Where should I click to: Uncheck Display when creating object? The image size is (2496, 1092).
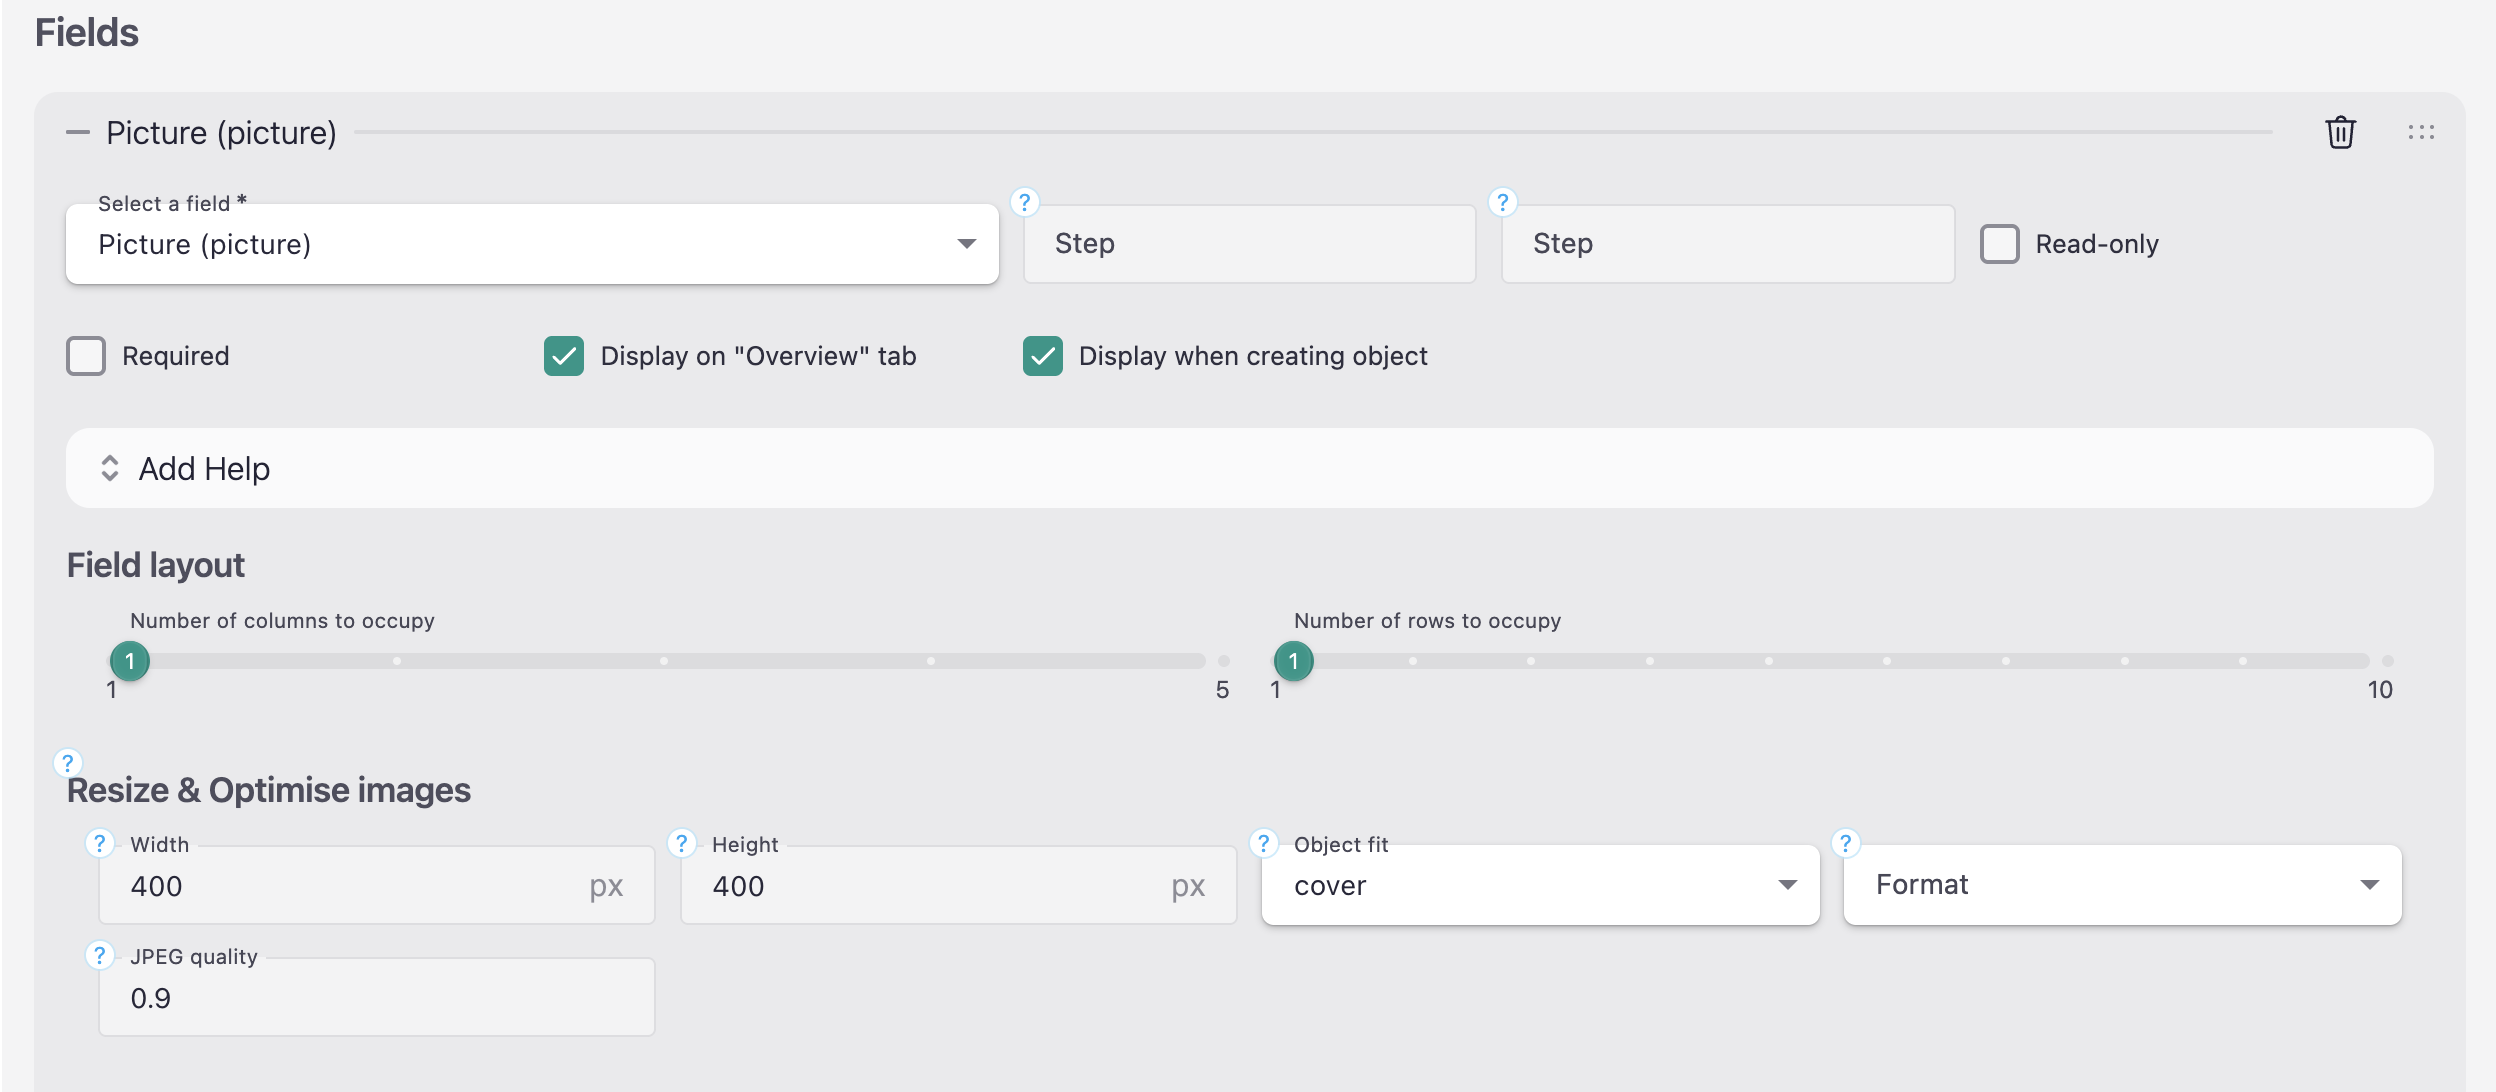tap(1043, 356)
